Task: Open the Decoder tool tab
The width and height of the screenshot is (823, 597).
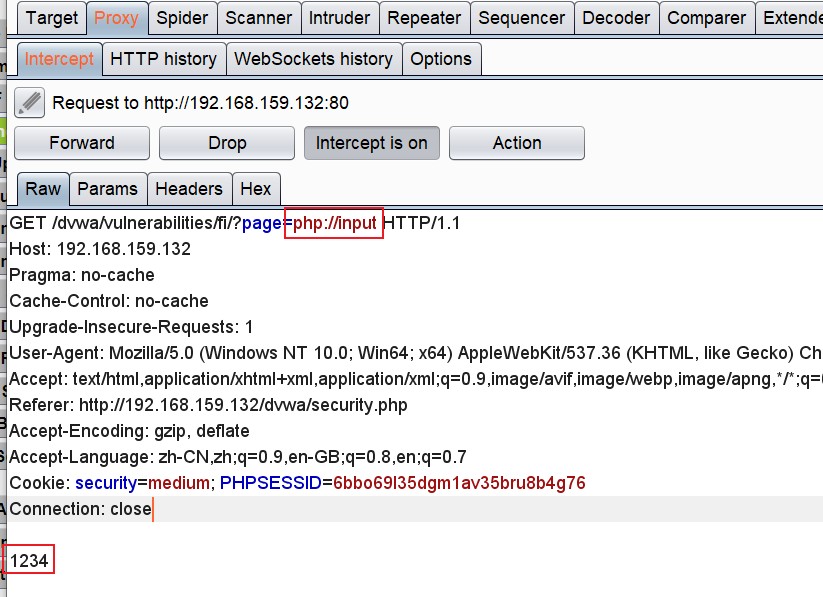Action: tap(616, 17)
